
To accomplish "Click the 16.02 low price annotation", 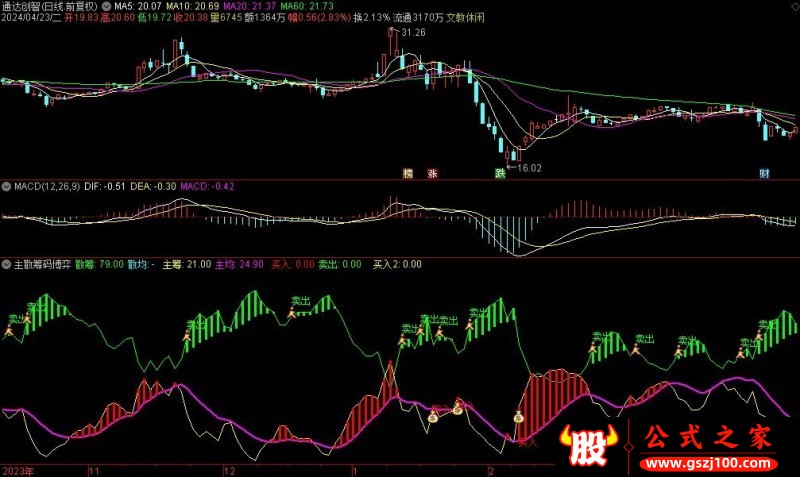I will pyautogui.click(x=530, y=168).
